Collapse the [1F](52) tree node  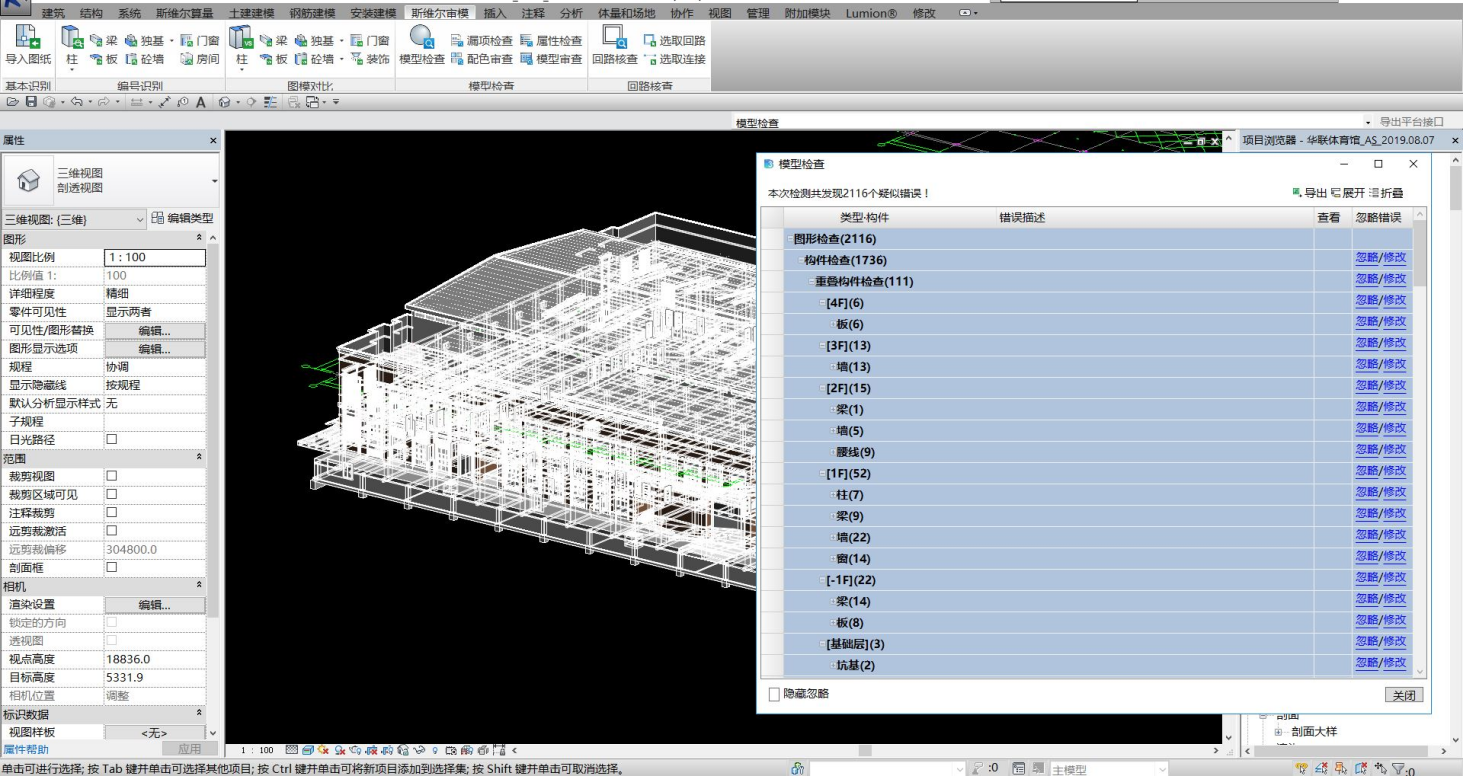point(822,473)
